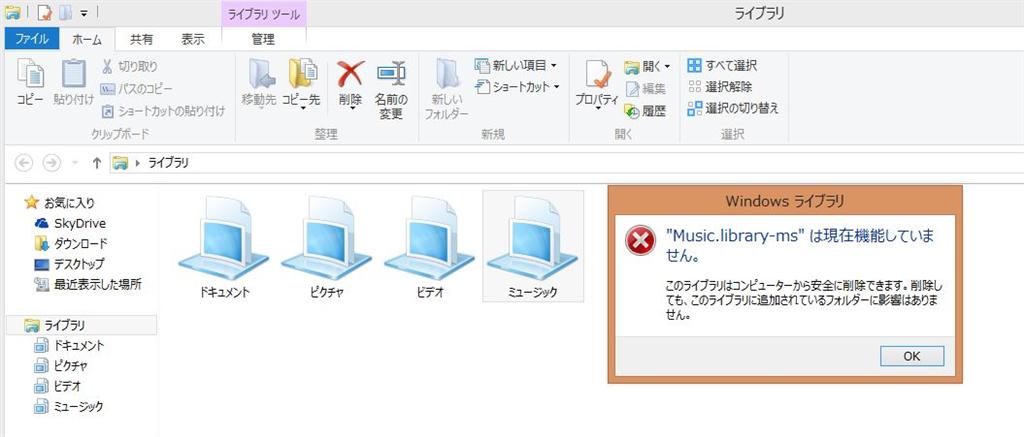Click ライブラリ in the address bar
The width and height of the screenshot is (1024, 437).
coord(168,163)
